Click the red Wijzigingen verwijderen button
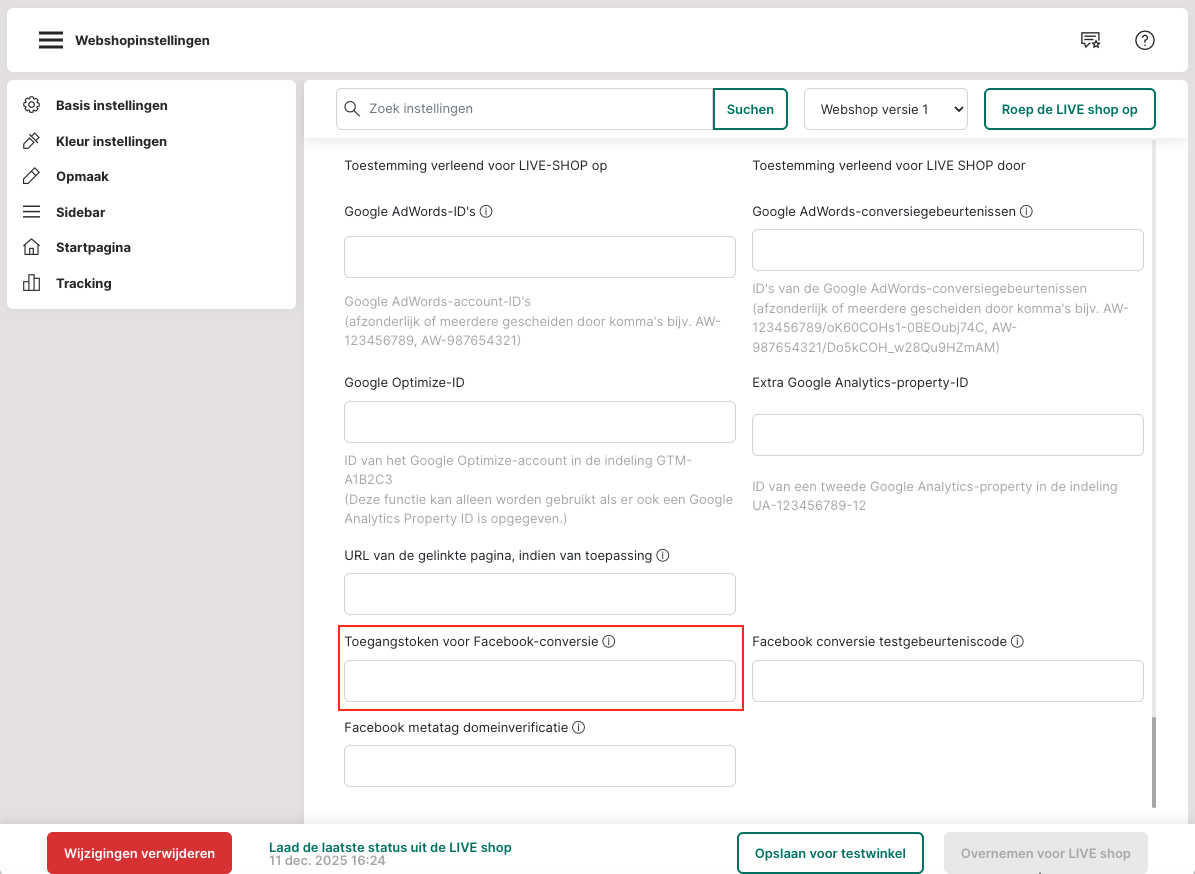Viewport: 1195px width, 874px height. pos(139,853)
